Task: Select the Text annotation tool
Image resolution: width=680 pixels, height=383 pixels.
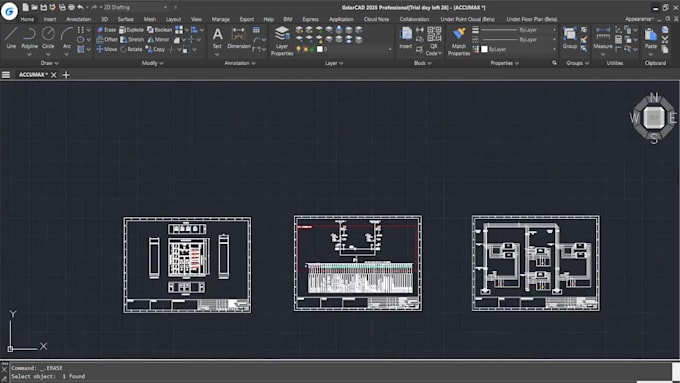Action: [217, 37]
